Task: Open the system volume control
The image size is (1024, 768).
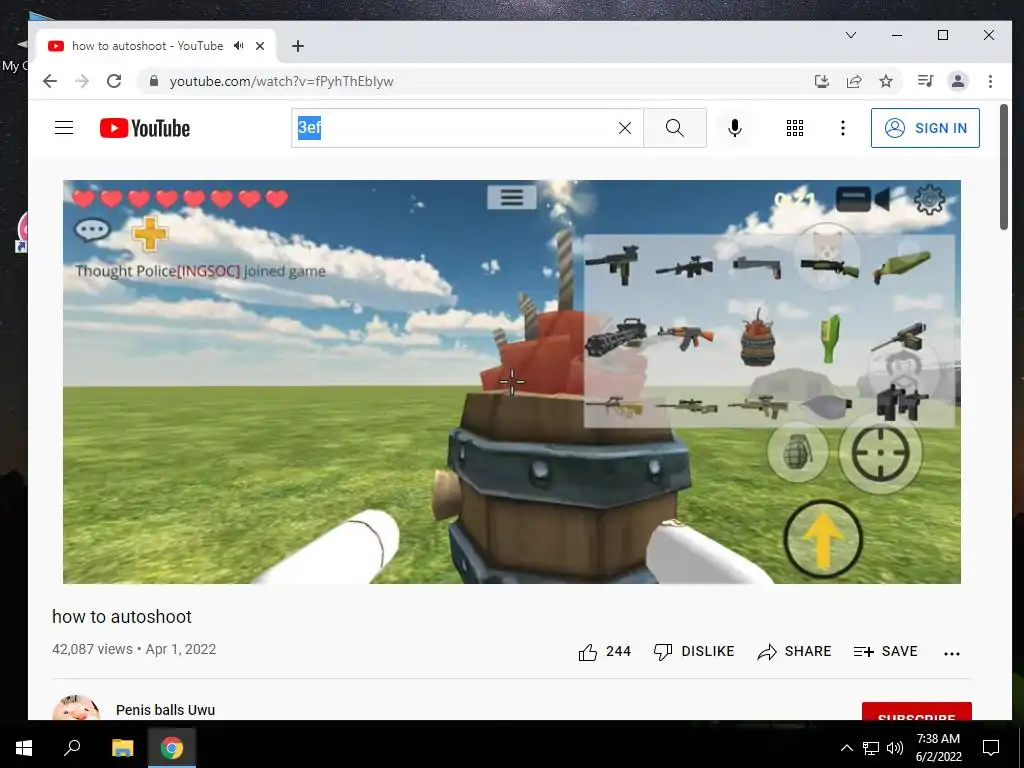Action: [x=895, y=748]
